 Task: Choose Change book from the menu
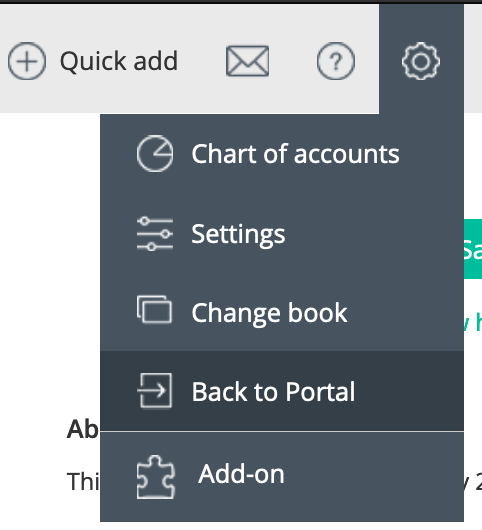282,313
